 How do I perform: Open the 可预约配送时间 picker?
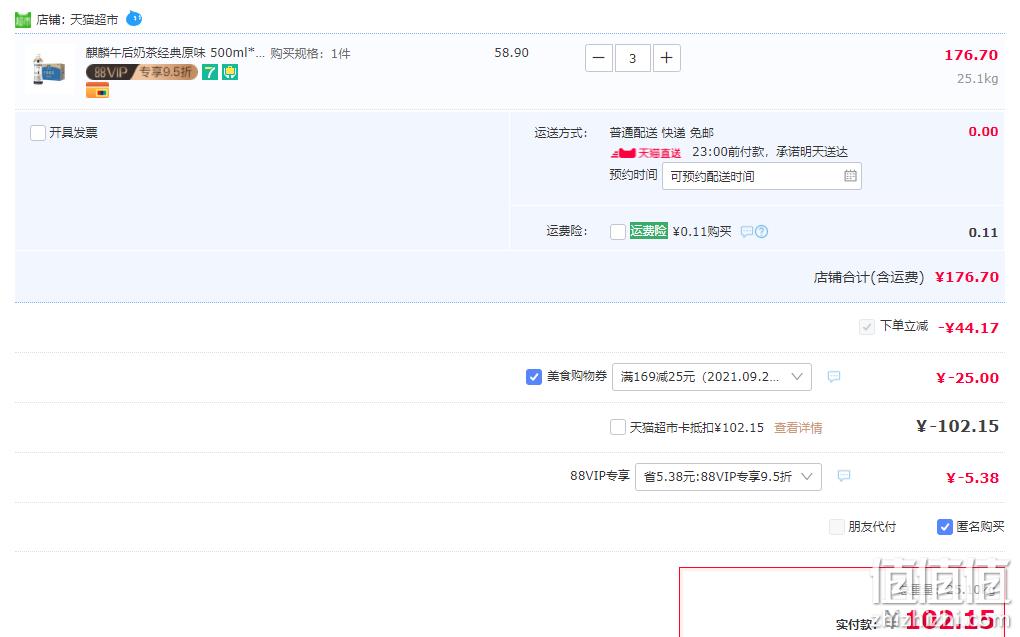pyautogui.click(x=762, y=176)
